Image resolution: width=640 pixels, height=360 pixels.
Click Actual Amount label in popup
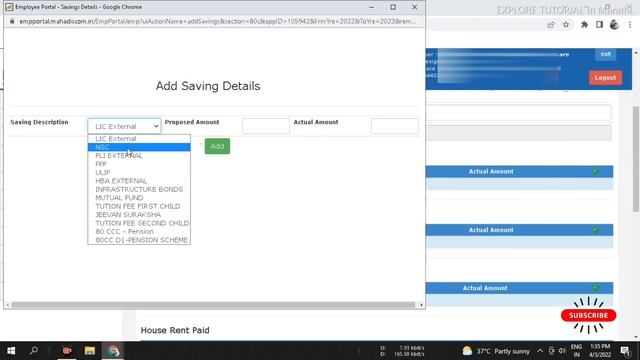click(316, 122)
